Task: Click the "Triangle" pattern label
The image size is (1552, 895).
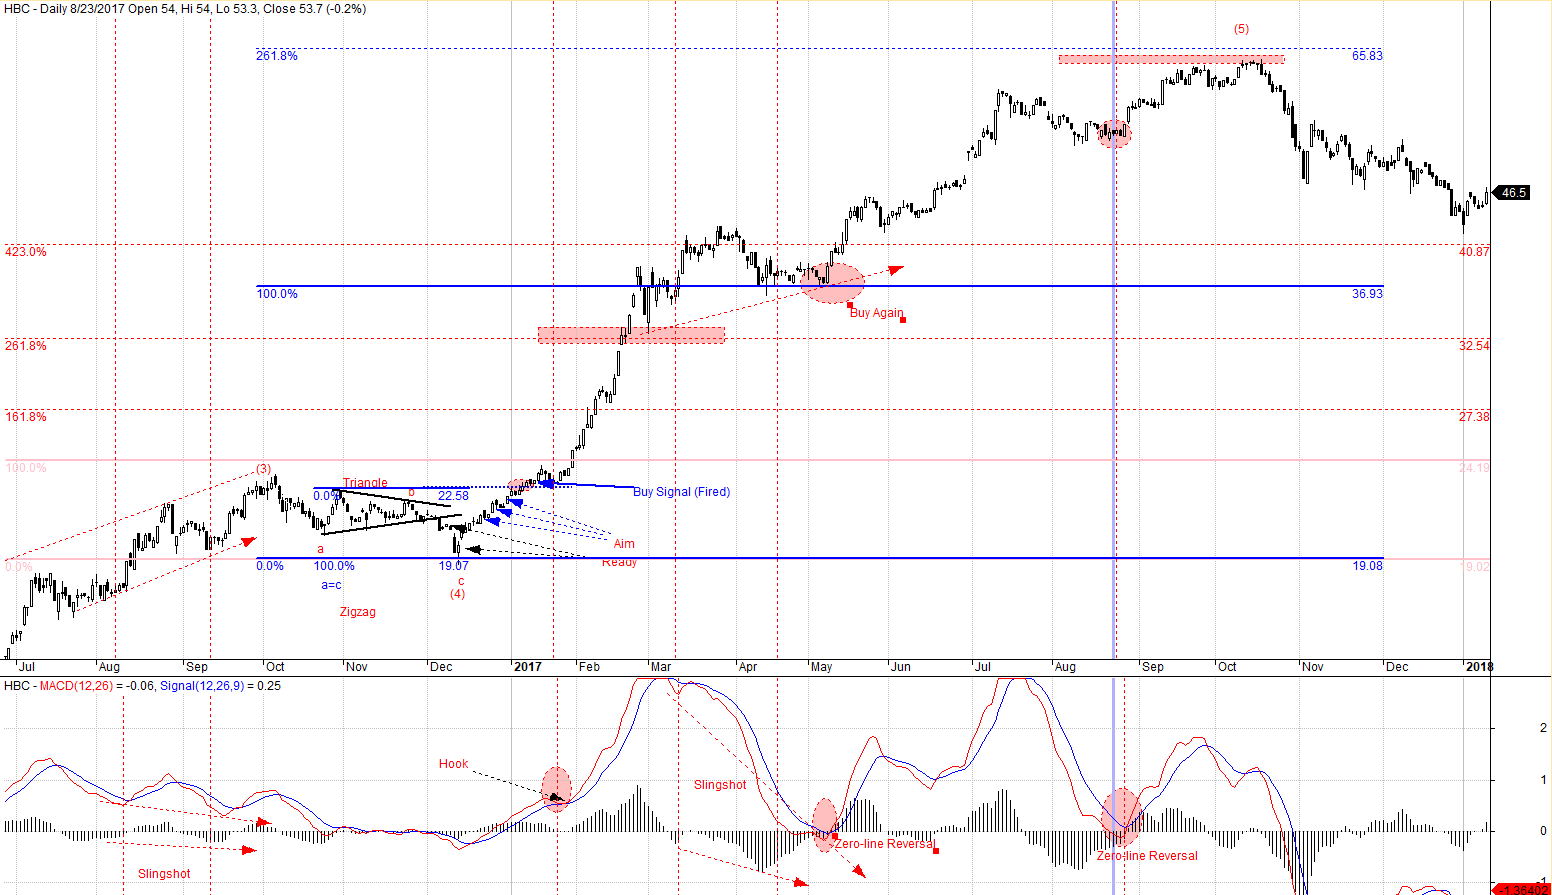Action: pos(365,483)
